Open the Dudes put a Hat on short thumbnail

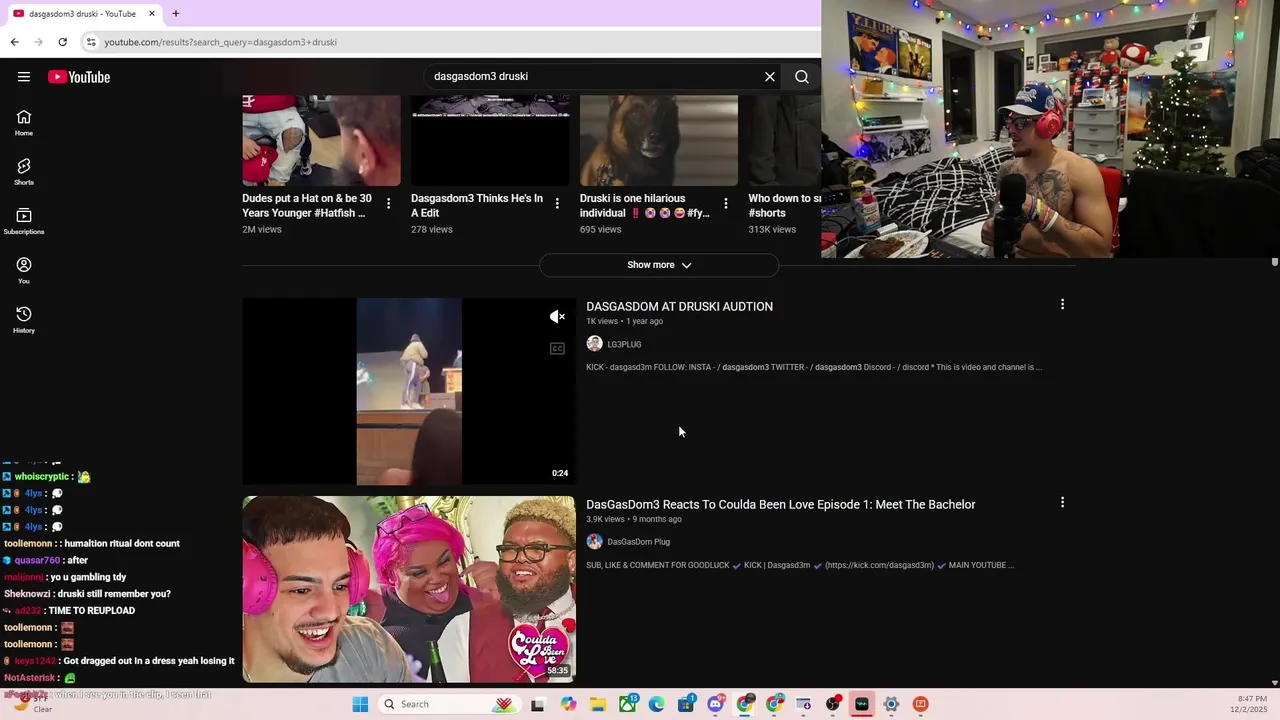pos(321,141)
